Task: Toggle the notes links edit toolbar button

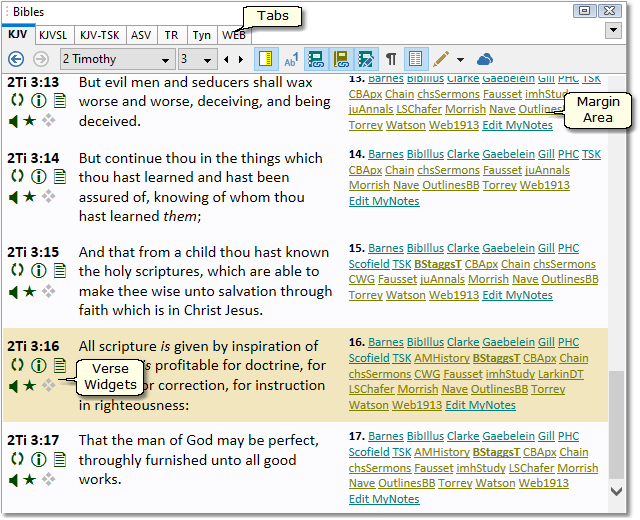Action: [366, 59]
